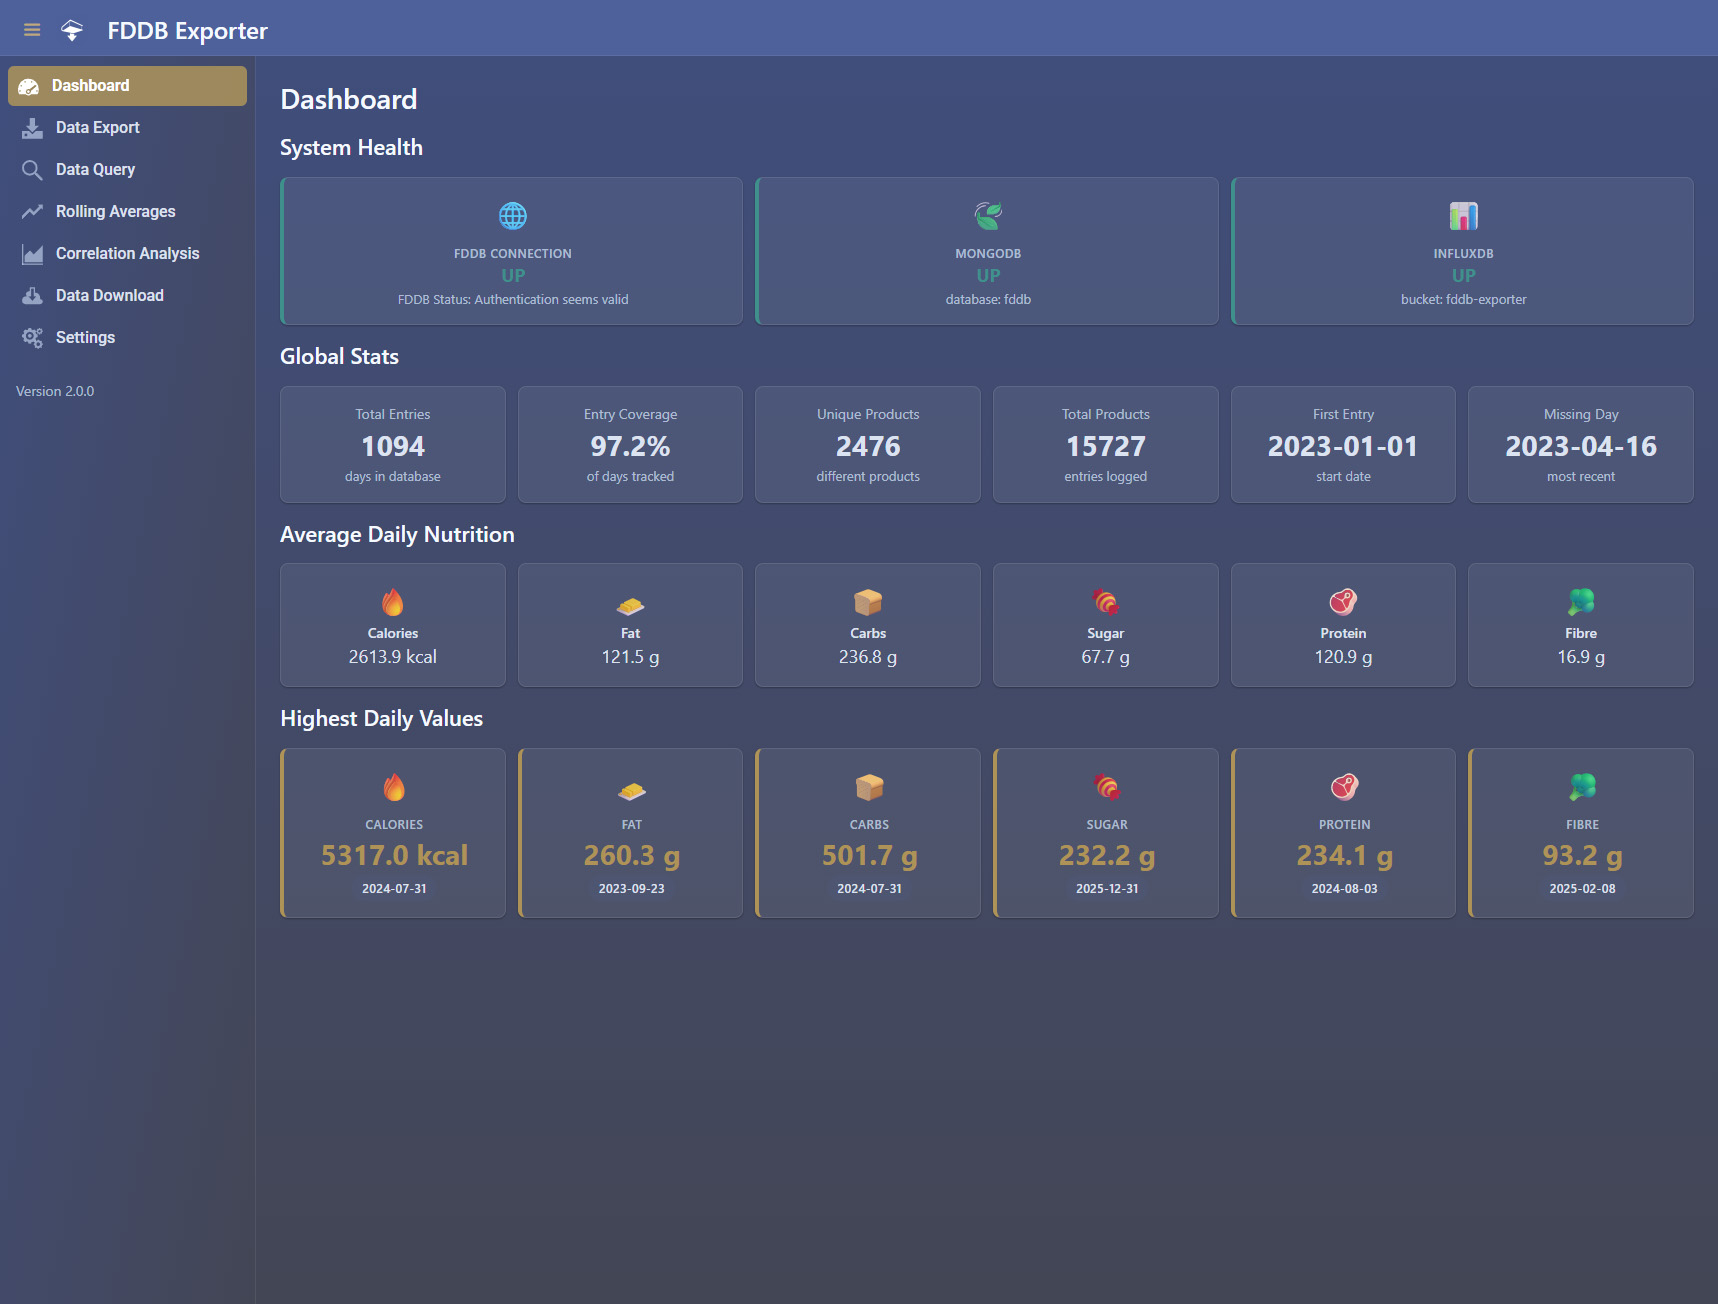Click the Settings gears icon

tap(32, 338)
